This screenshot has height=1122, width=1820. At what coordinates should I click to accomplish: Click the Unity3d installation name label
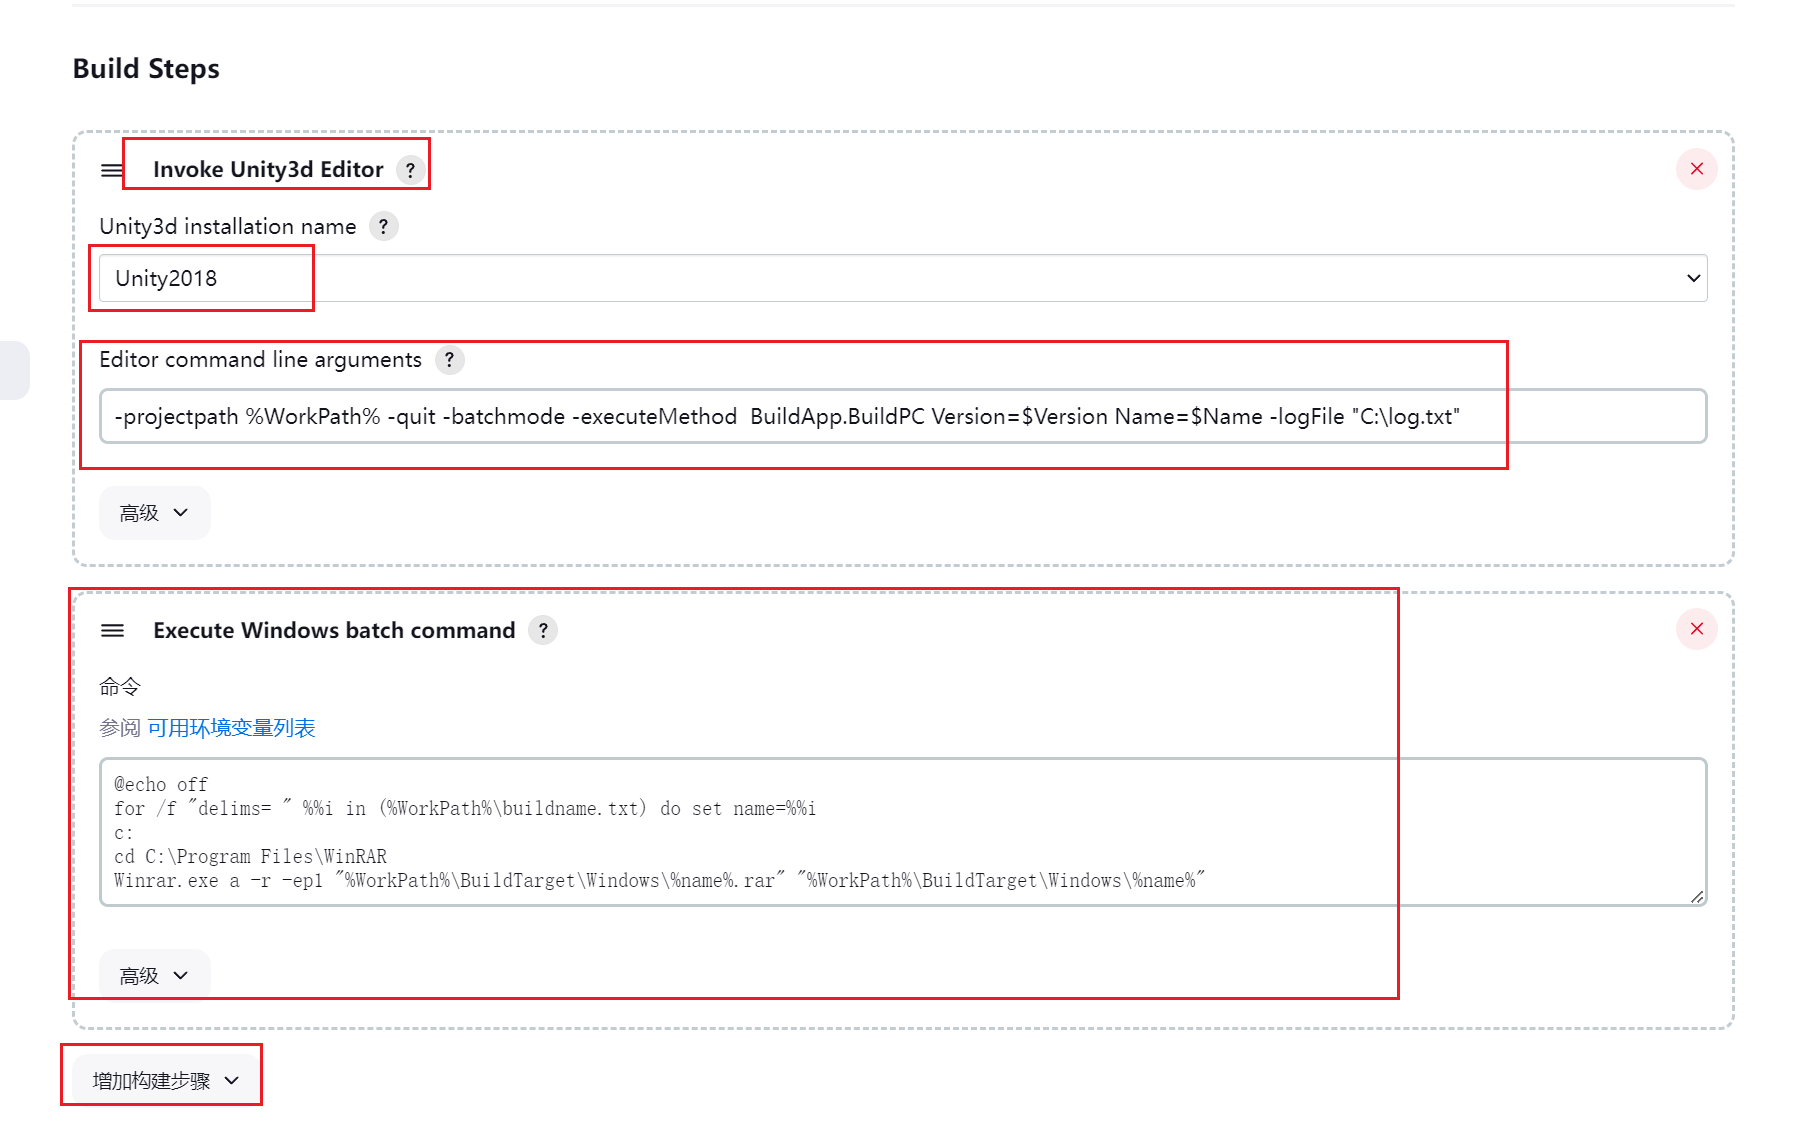click(228, 227)
